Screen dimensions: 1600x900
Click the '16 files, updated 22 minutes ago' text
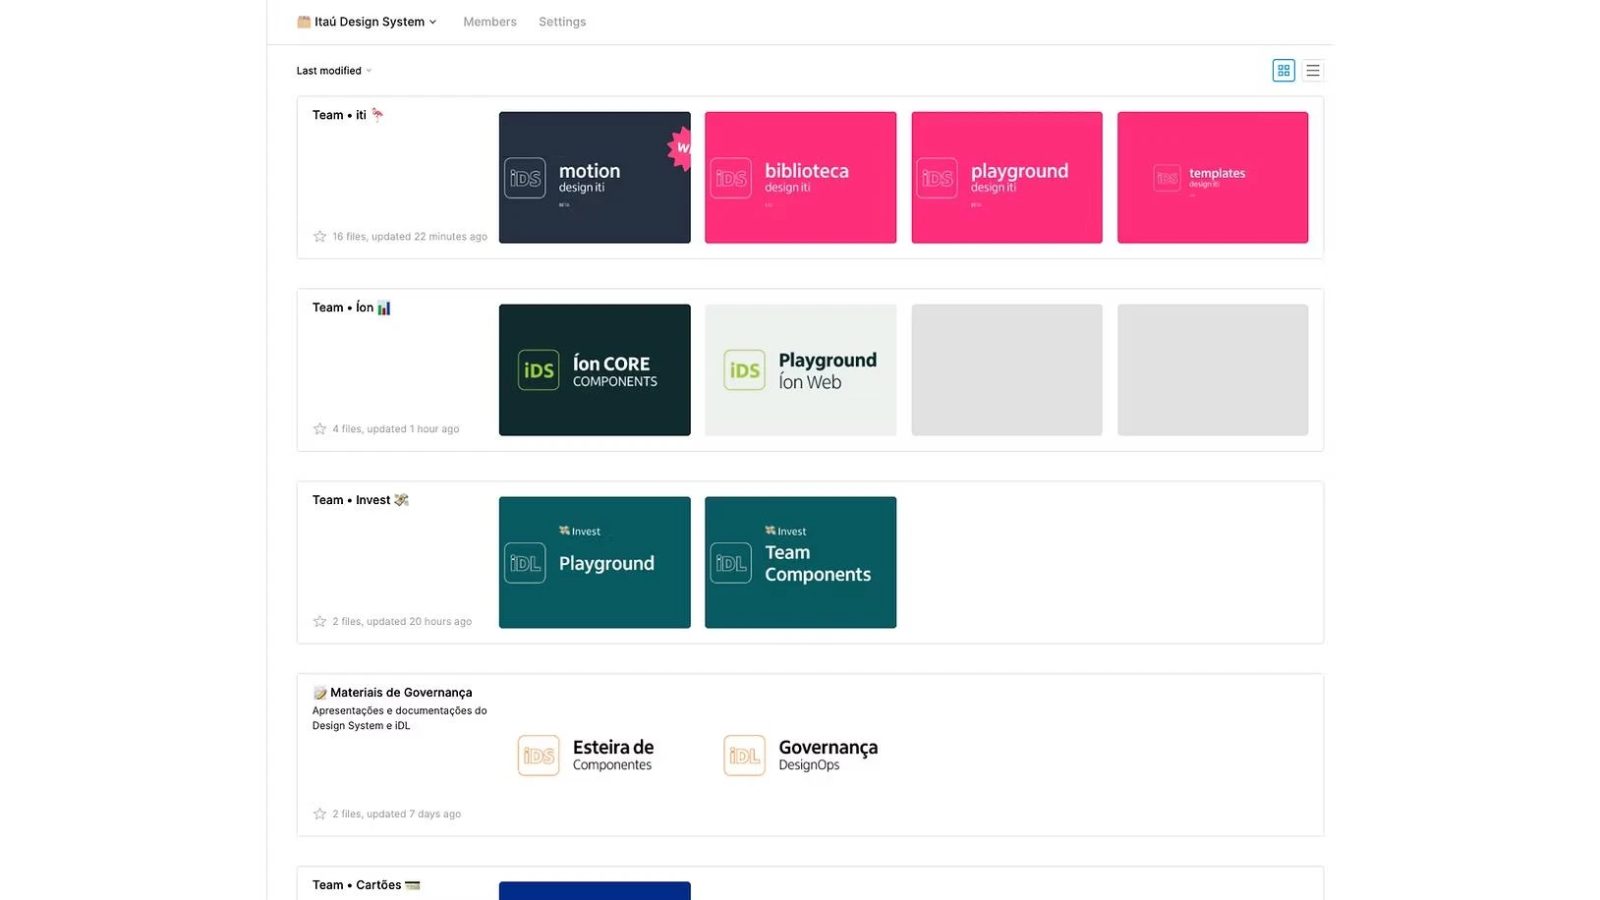pos(410,237)
